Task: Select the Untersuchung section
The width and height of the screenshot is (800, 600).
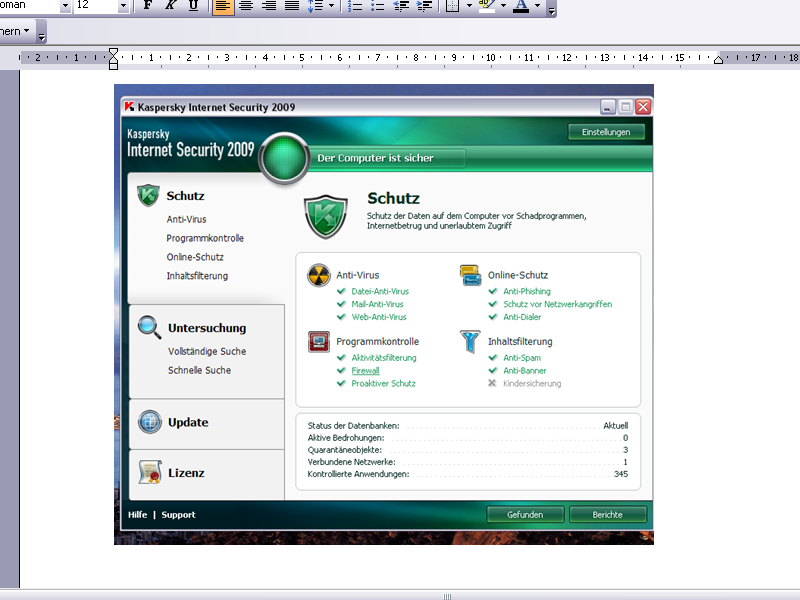Action: (x=207, y=328)
